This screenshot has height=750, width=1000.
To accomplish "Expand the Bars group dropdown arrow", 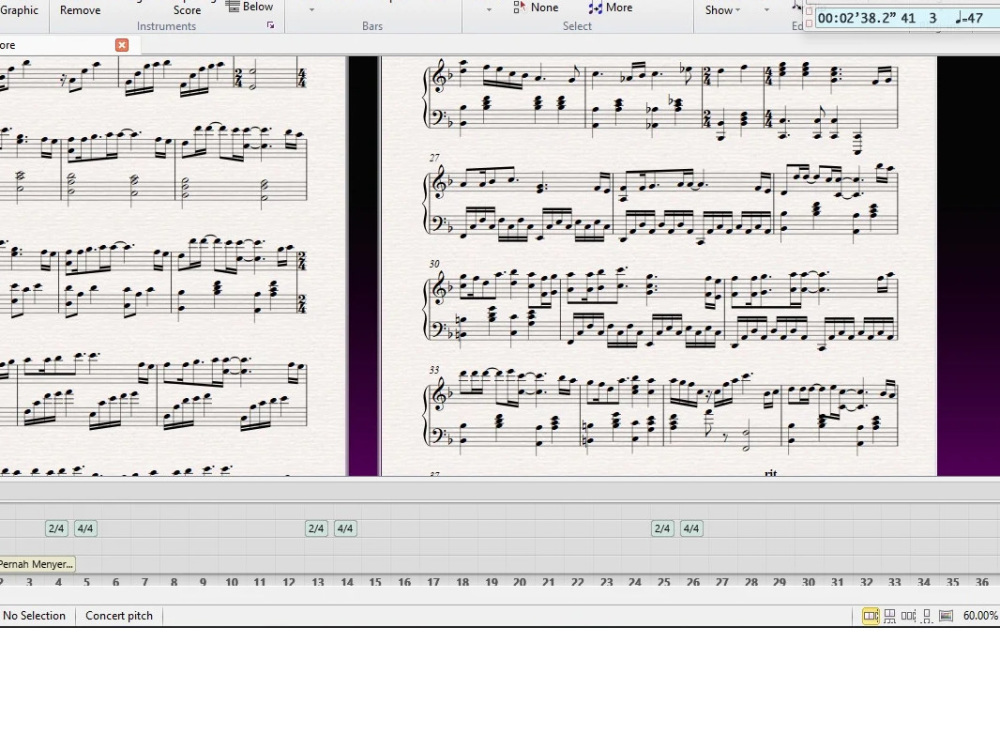I will point(312,10).
